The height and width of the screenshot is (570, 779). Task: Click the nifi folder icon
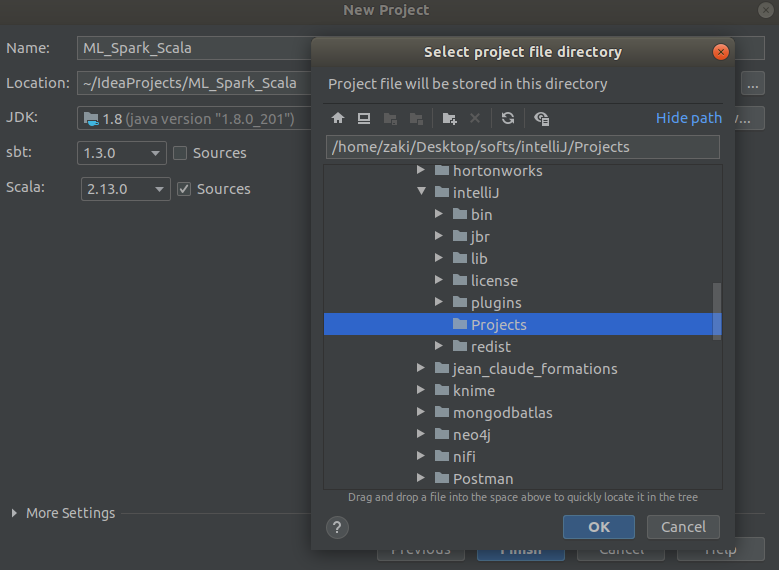(442, 456)
